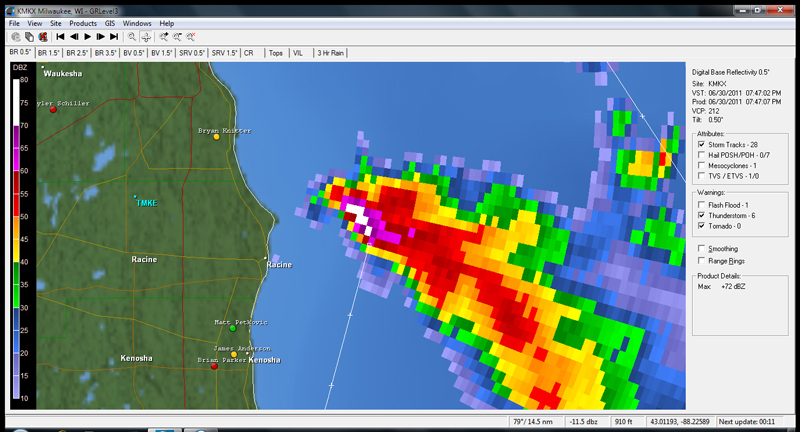Click the magnifier icon with small square
The width and height of the screenshot is (800, 432).
coord(177,37)
